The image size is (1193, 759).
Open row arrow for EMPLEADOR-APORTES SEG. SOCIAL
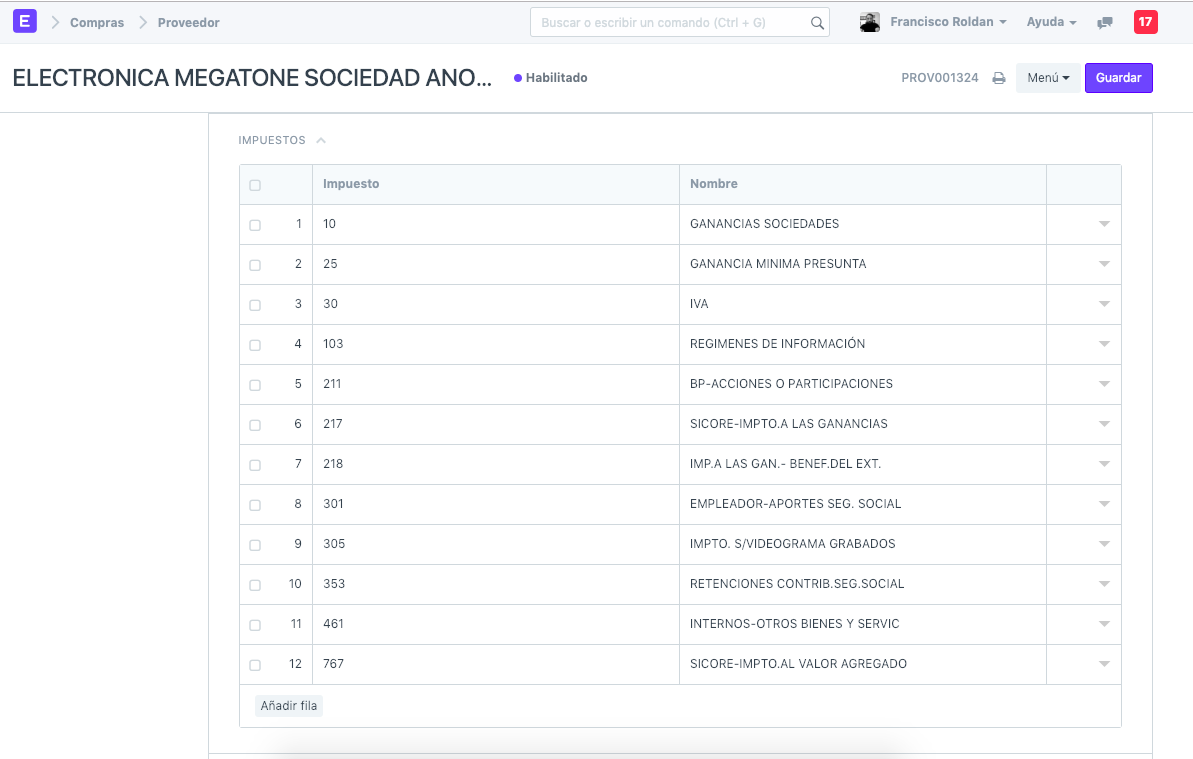point(1104,503)
